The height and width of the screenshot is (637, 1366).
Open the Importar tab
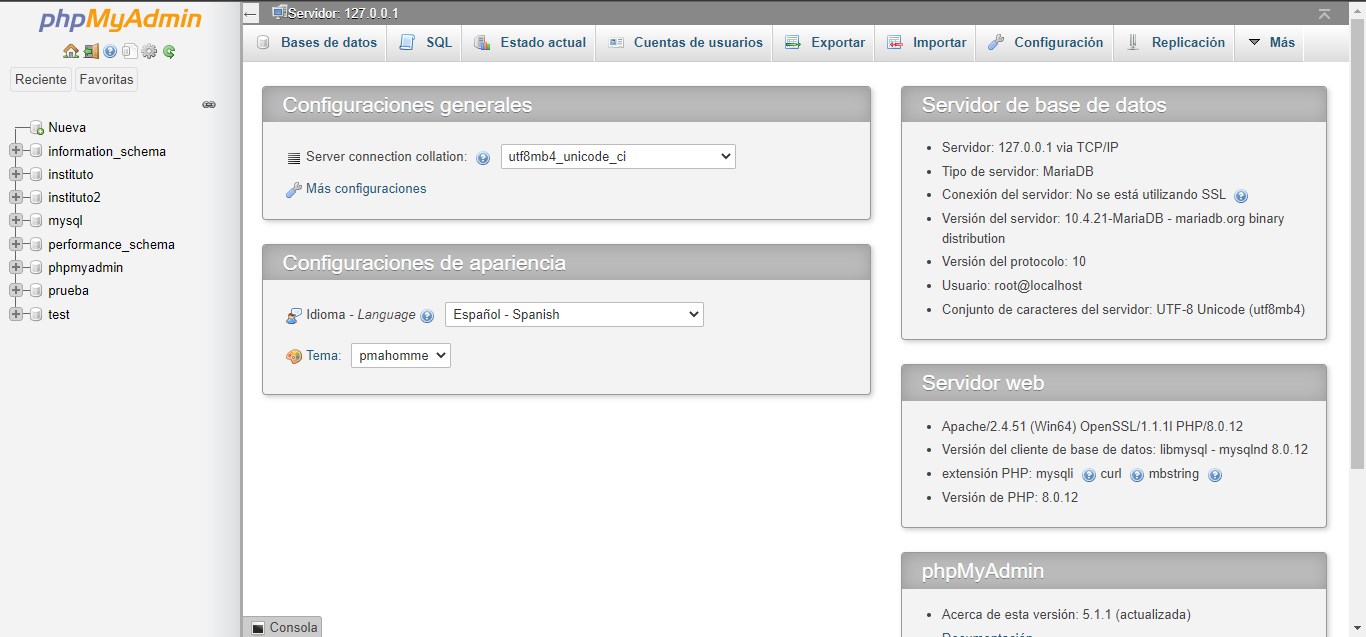pos(926,43)
